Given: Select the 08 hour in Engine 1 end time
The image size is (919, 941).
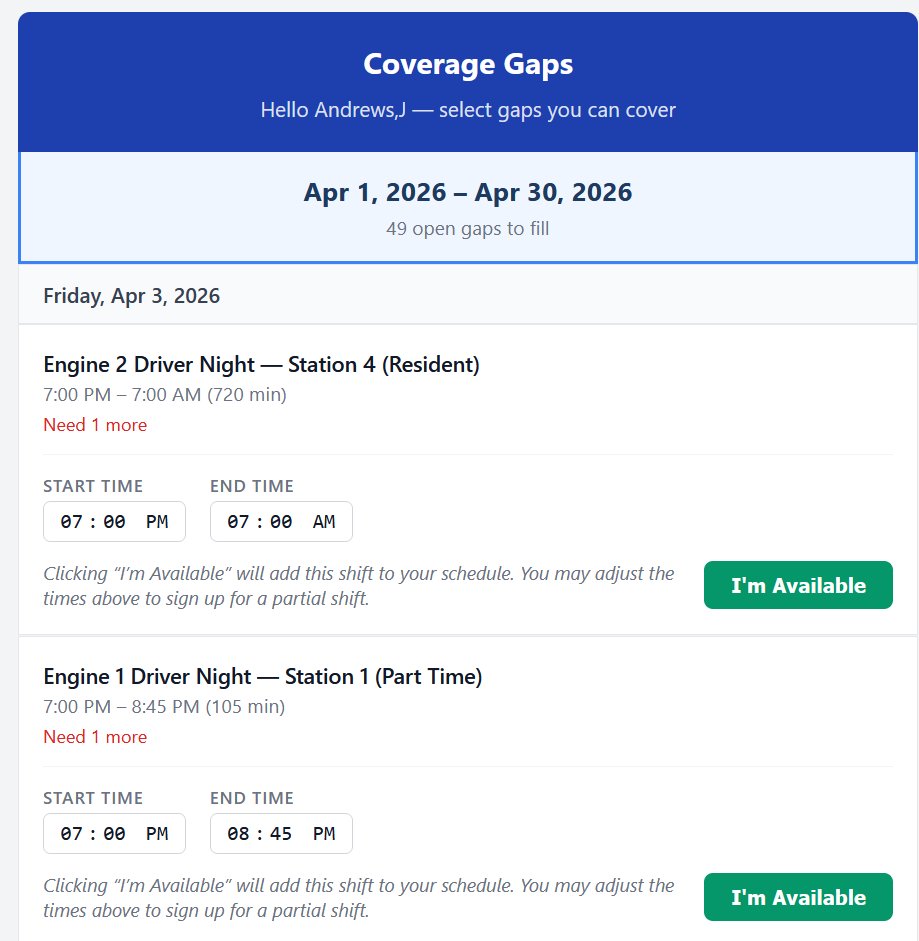Looking at the screenshot, I should tap(238, 834).
